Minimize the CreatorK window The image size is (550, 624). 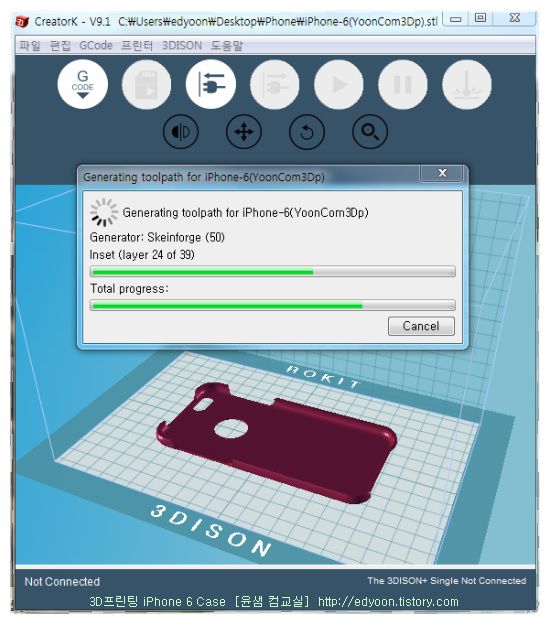pyautogui.click(x=456, y=19)
